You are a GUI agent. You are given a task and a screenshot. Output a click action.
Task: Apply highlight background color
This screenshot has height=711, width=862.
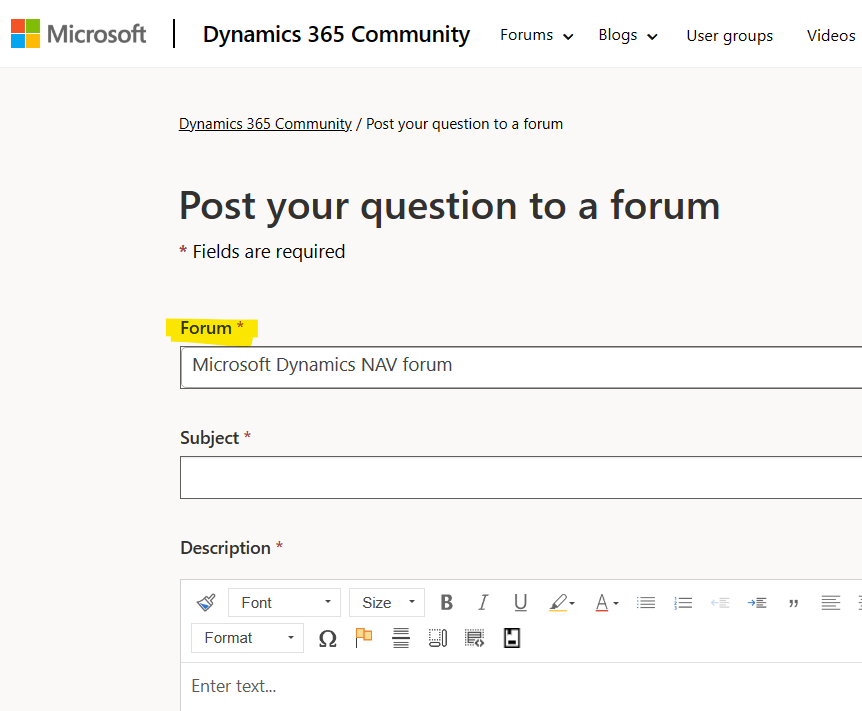(x=558, y=603)
